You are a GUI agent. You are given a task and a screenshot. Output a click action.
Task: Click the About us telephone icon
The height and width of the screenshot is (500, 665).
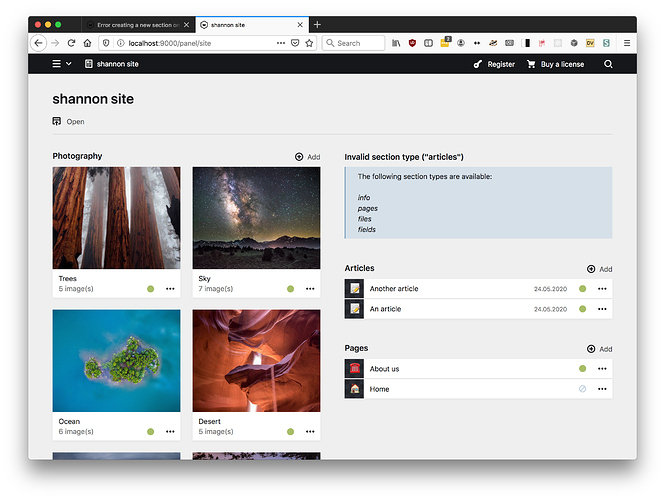[355, 369]
